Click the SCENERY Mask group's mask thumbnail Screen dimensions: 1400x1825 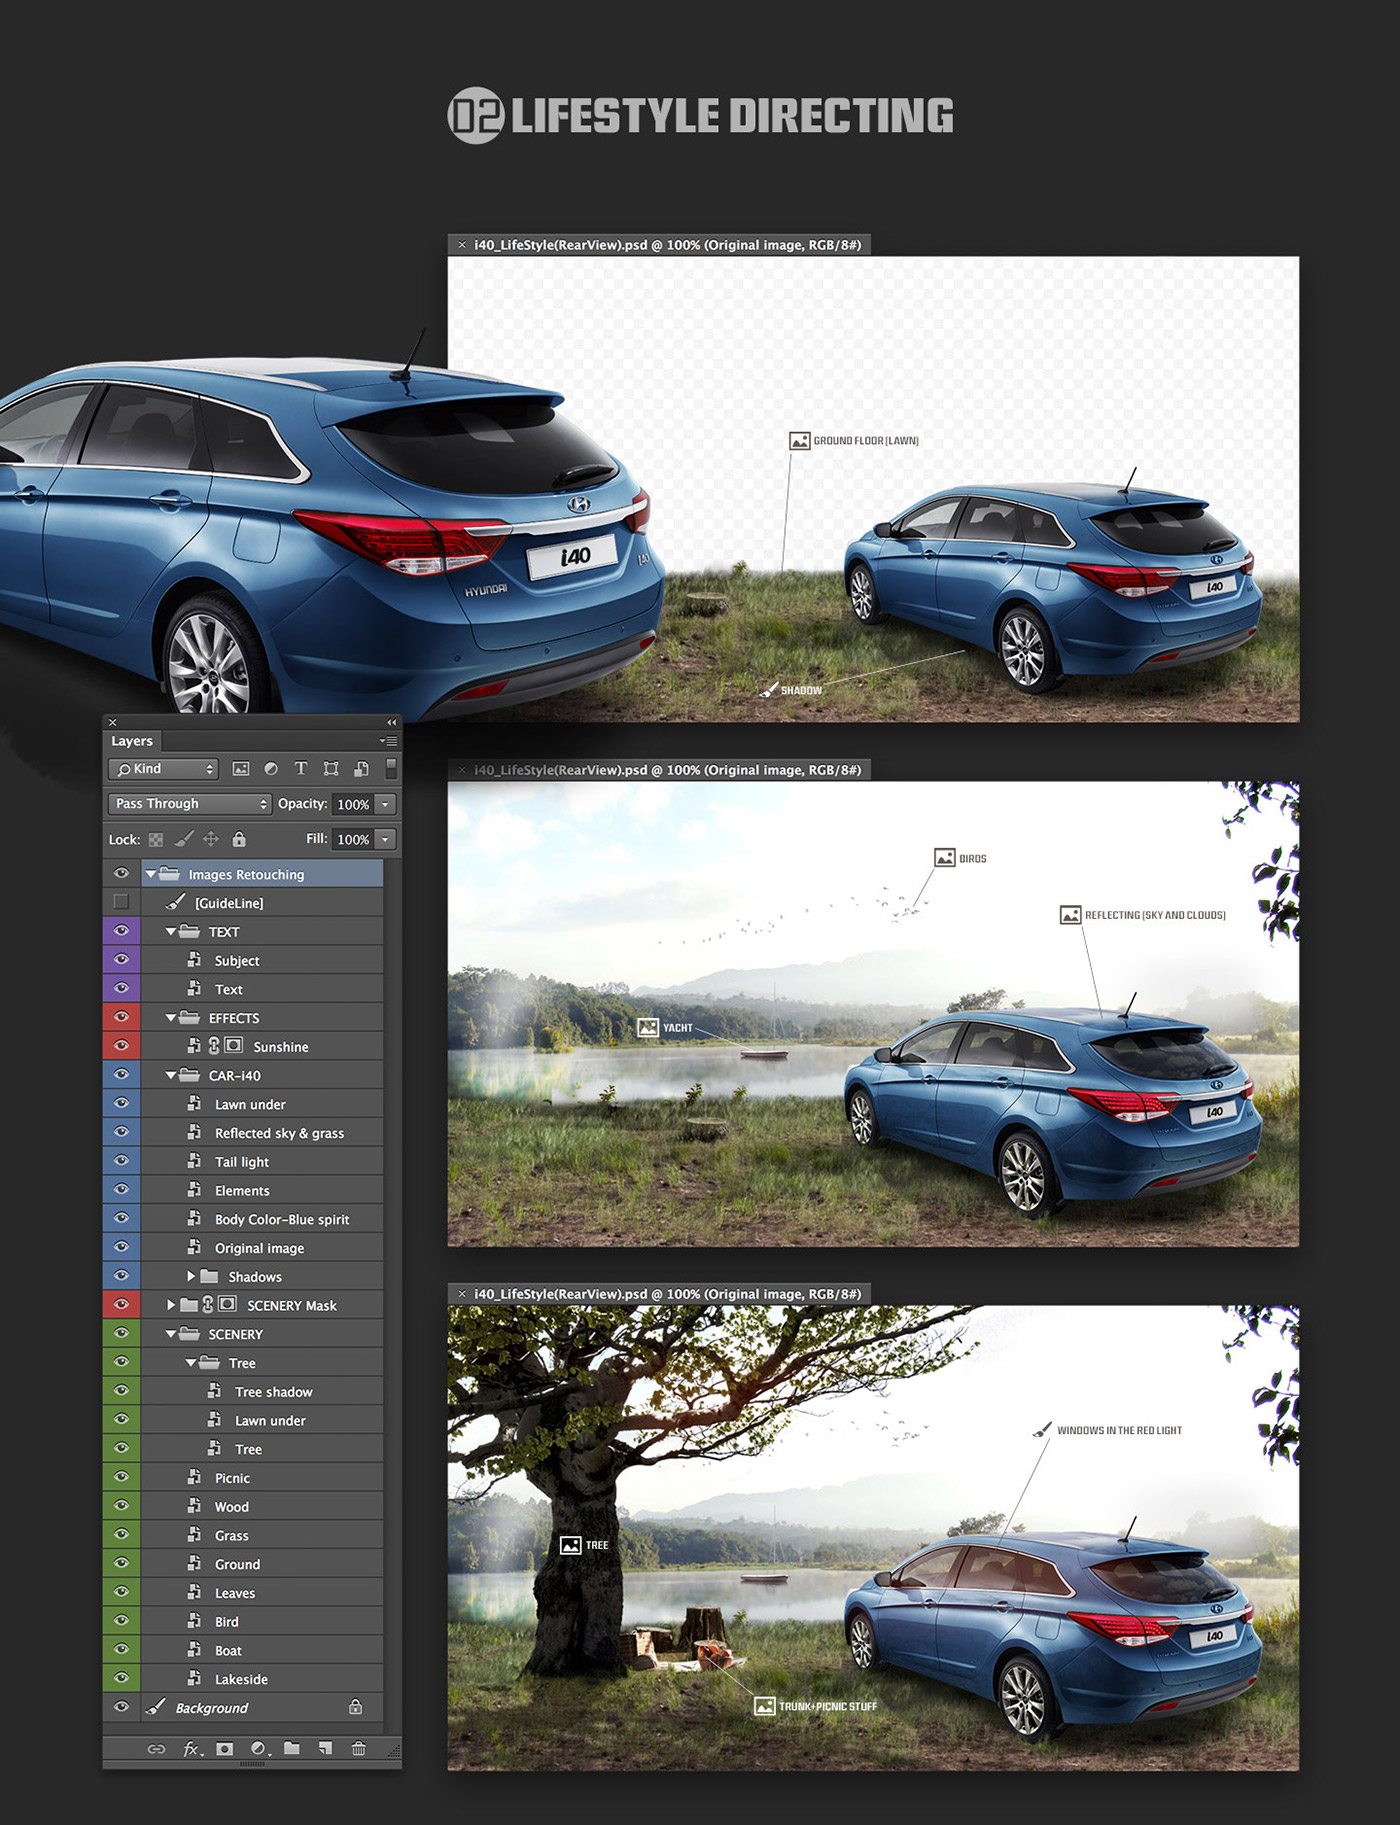pos(227,1305)
